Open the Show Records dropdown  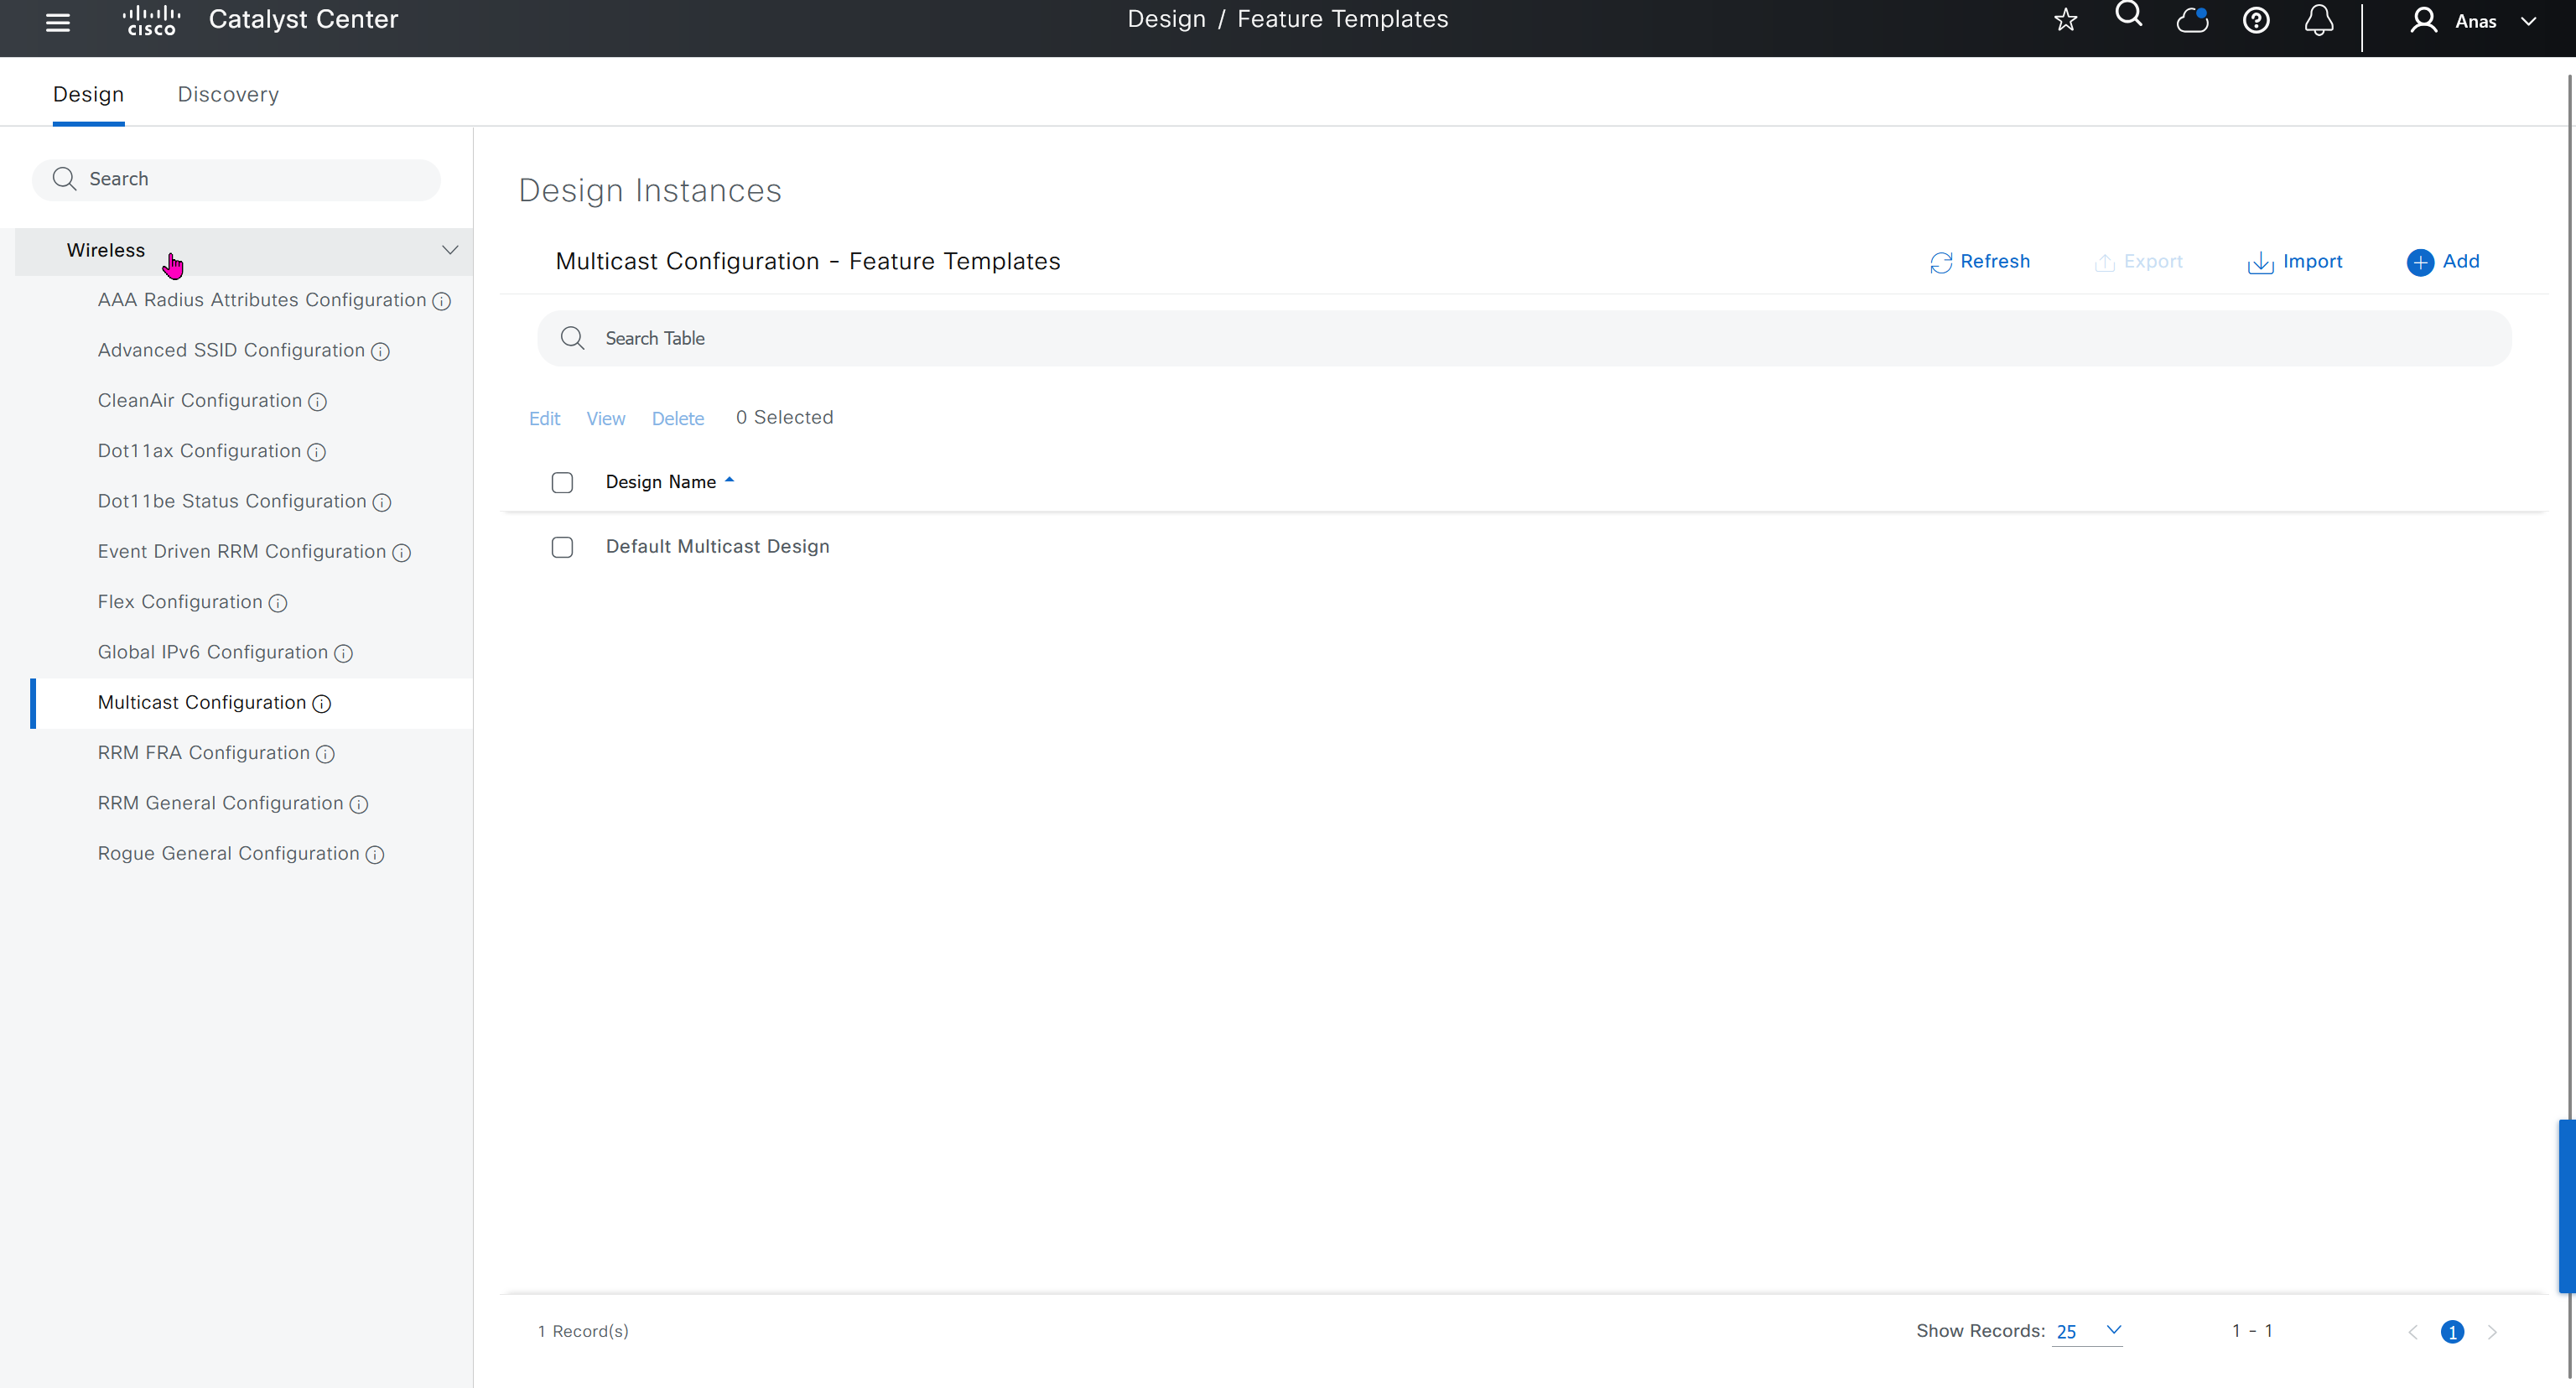click(2087, 1331)
